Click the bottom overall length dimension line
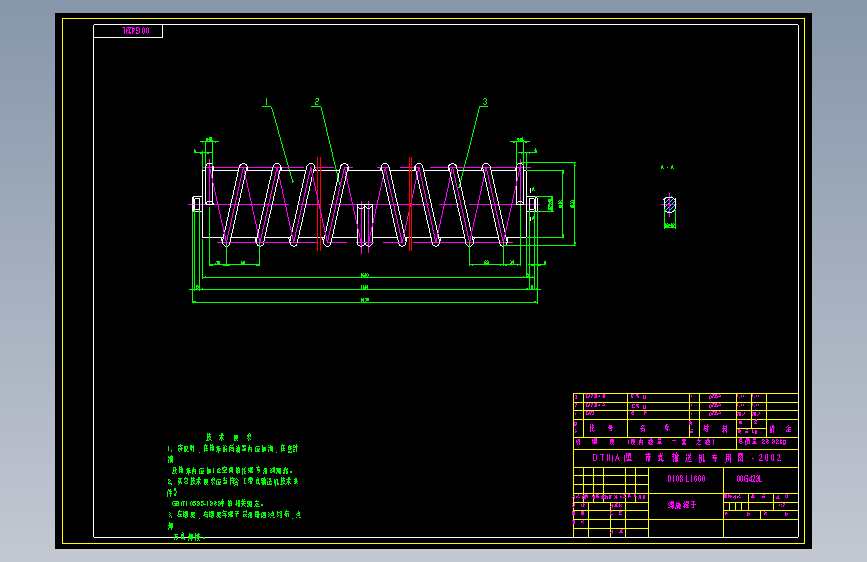 click(x=365, y=302)
